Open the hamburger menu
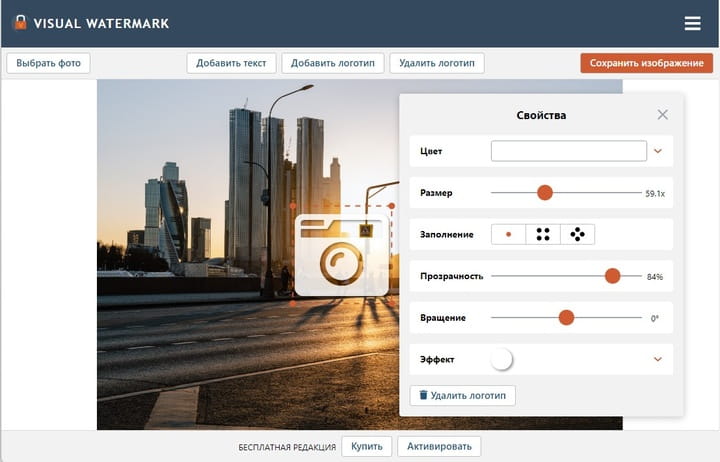 692,23
